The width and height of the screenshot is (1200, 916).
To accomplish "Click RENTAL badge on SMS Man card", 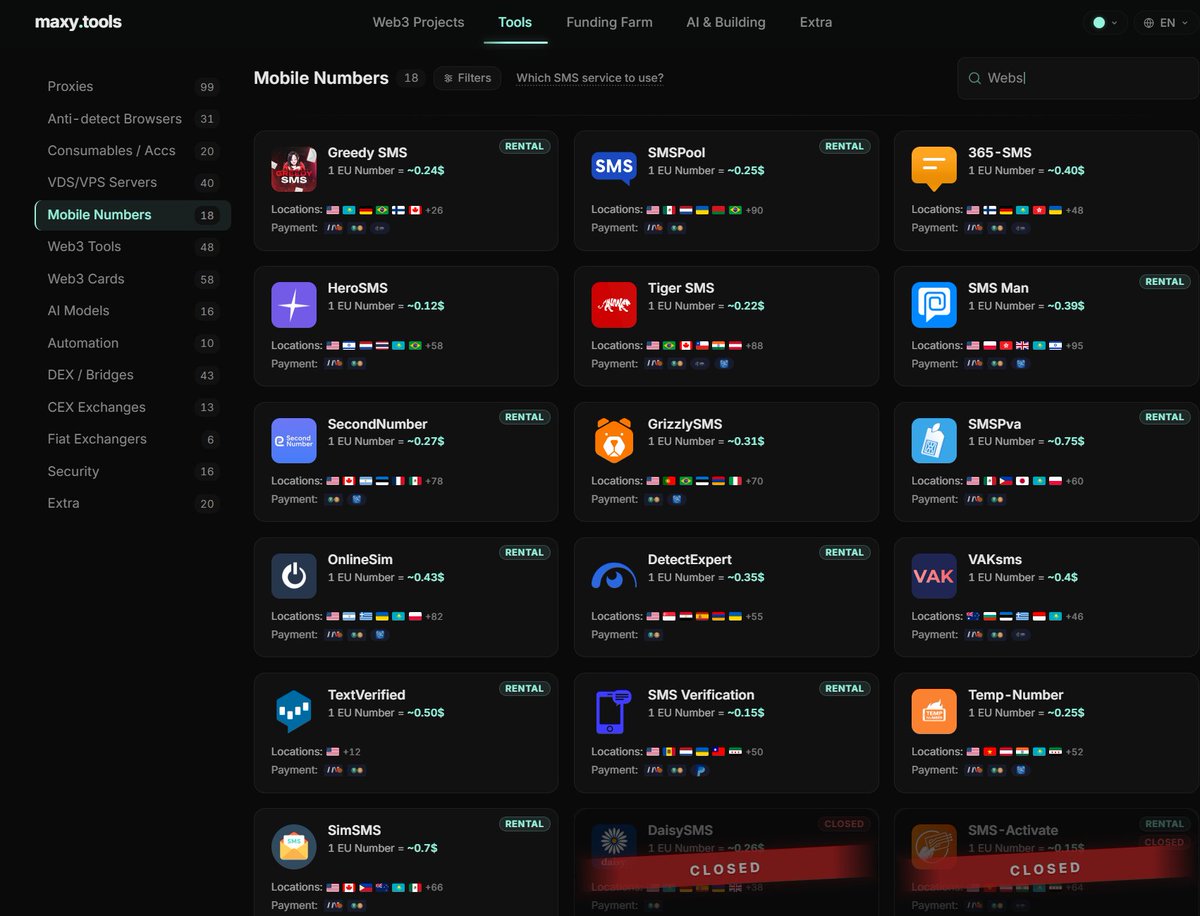I will (1165, 282).
